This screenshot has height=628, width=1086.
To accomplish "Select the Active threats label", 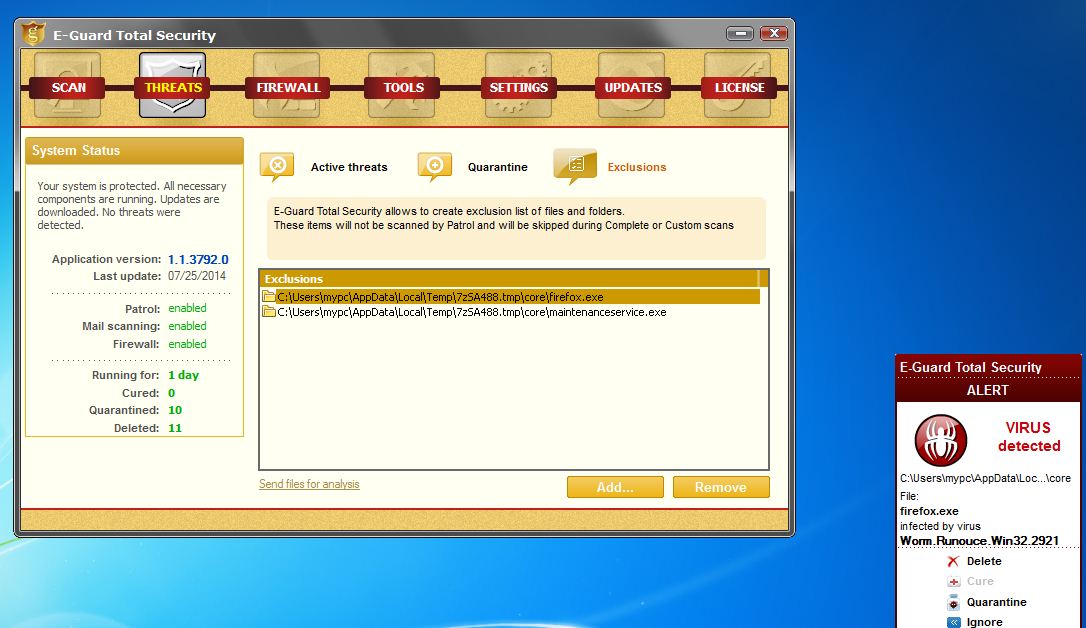I will tap(349, 167).
